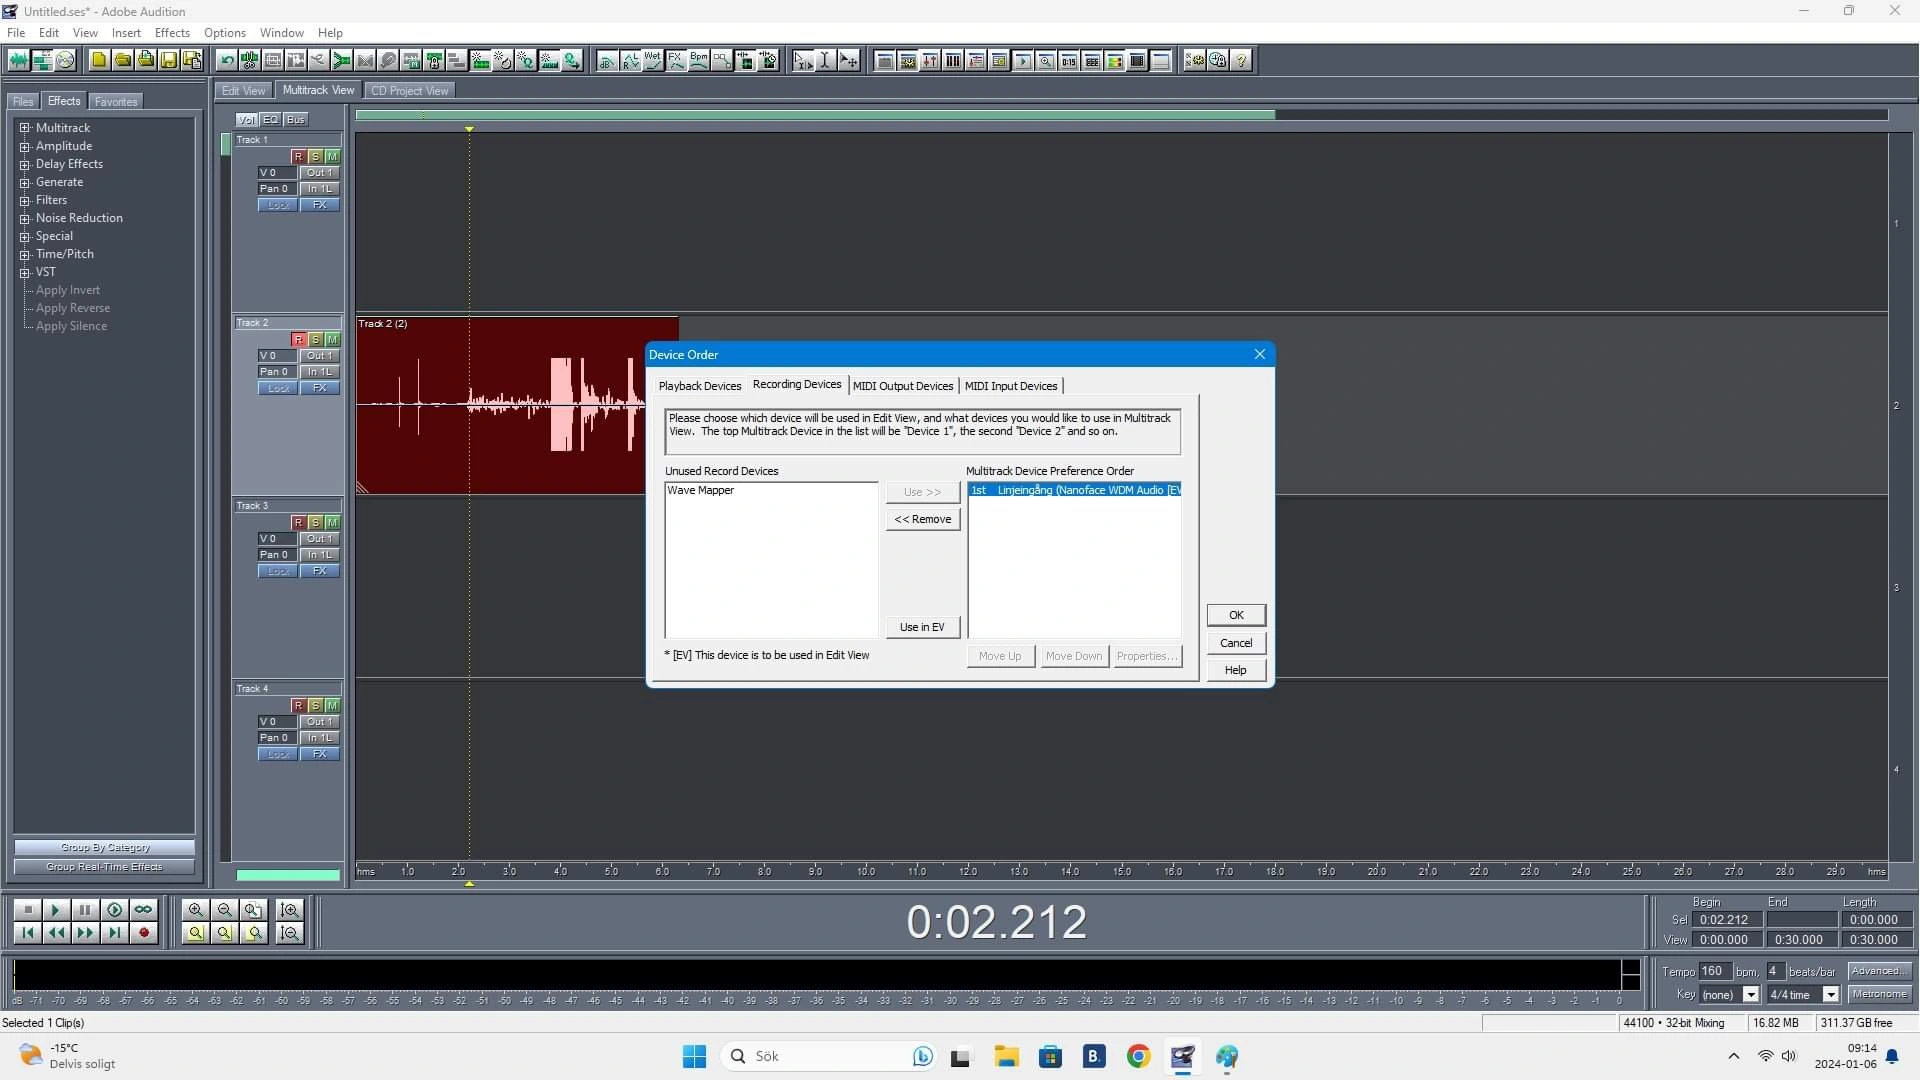This screenshot has height=1080, width=1920.
Task: Zoom in horizontally with the plus magnifier
Action: 195,910
